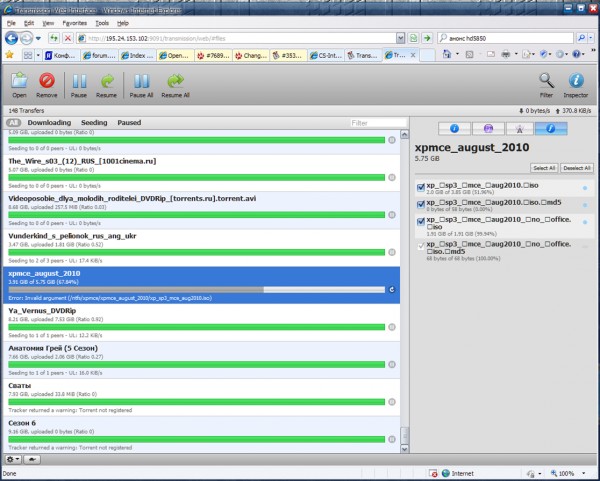Open the settings gear menu at bottom left

click(x=13, y=459)
